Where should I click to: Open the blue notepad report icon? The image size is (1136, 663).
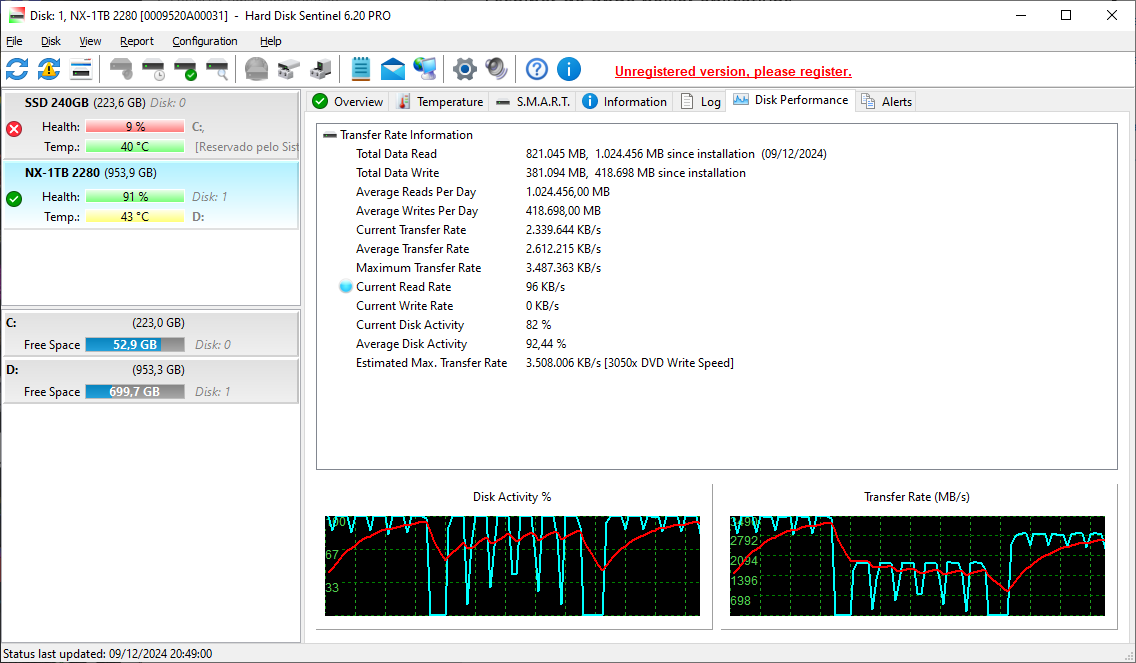360,70
